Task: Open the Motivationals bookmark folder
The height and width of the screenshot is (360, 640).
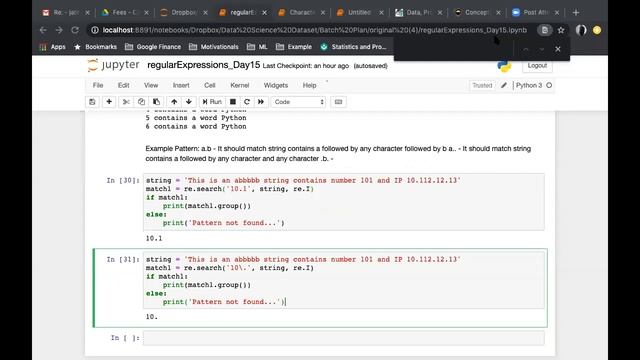Action: [x=214, y=47]
